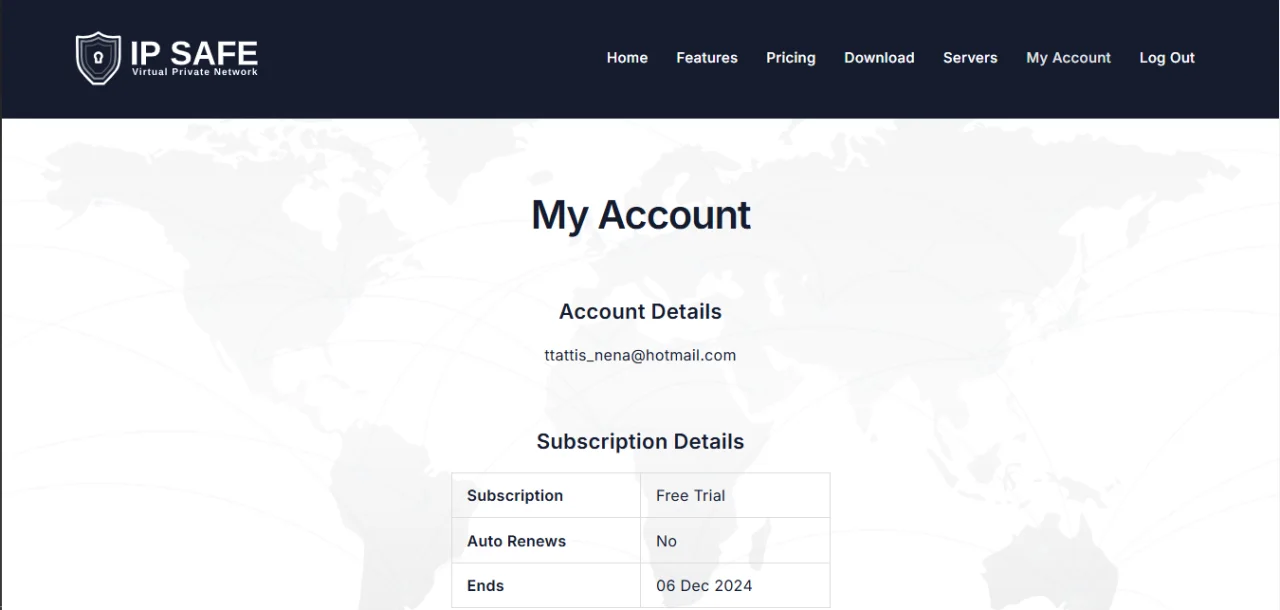
Task: Select the Free Trial value cell
Action: coord(735,495)
